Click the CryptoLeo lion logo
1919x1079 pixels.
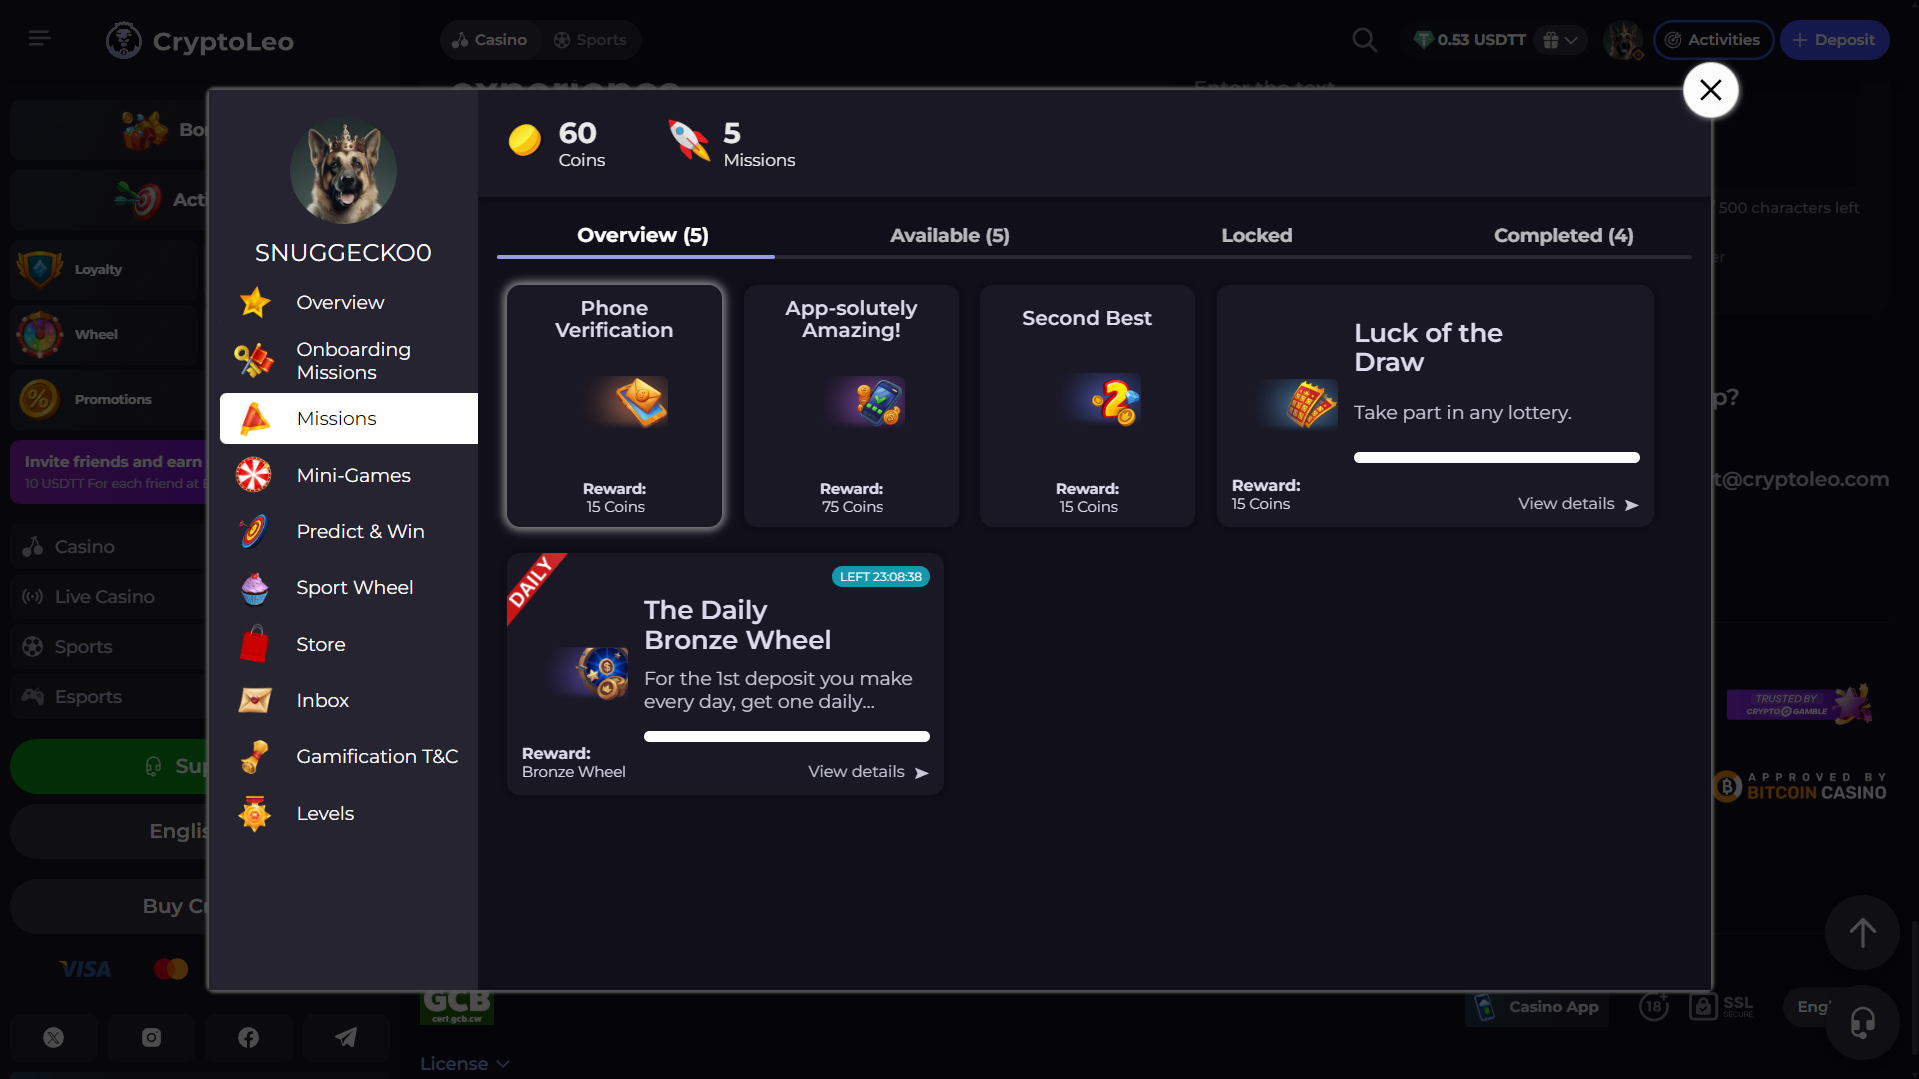(x=124, y=41)
